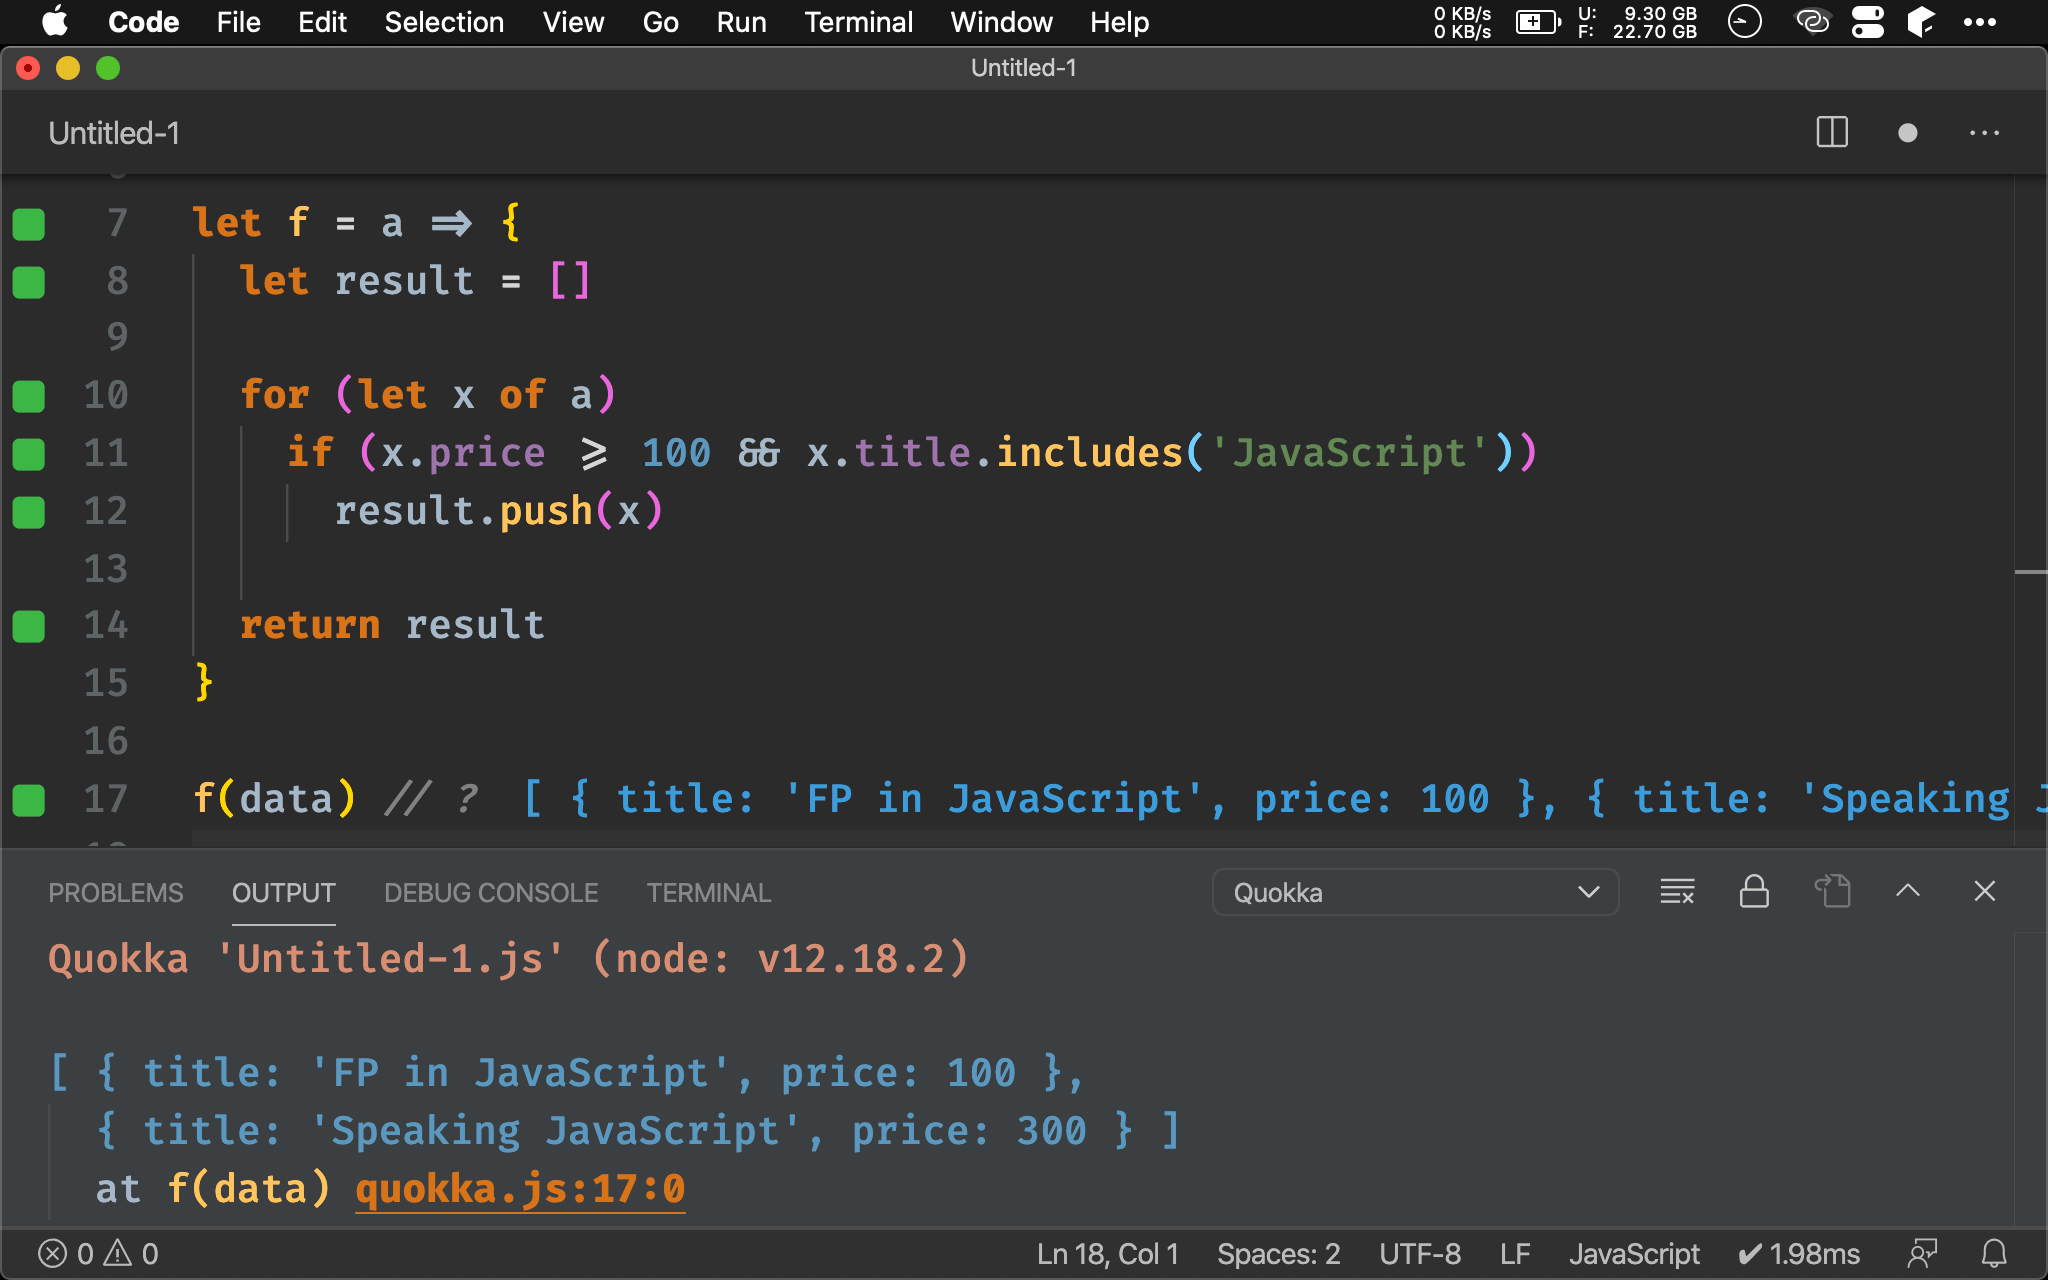This screenshot has width=2048, height=1280.
Task: Open the DEBUG CONSOLE tab
Action: [491, 893]
